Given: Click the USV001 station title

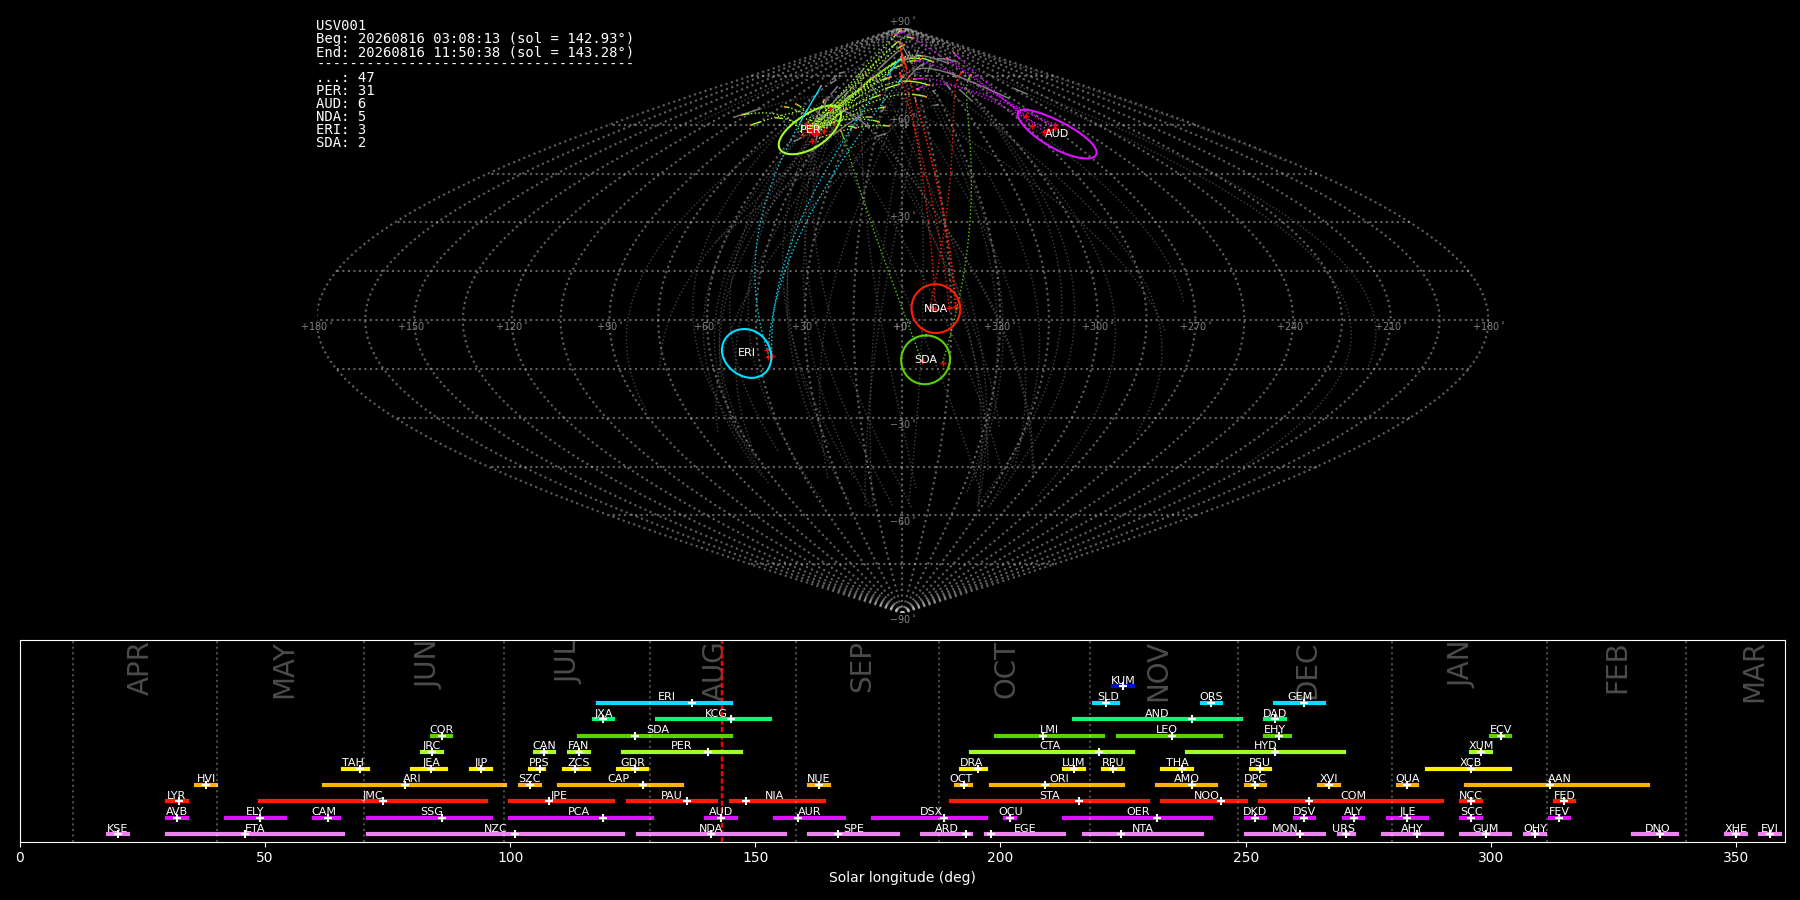Looking at the screenshot, I should [341, 26].
